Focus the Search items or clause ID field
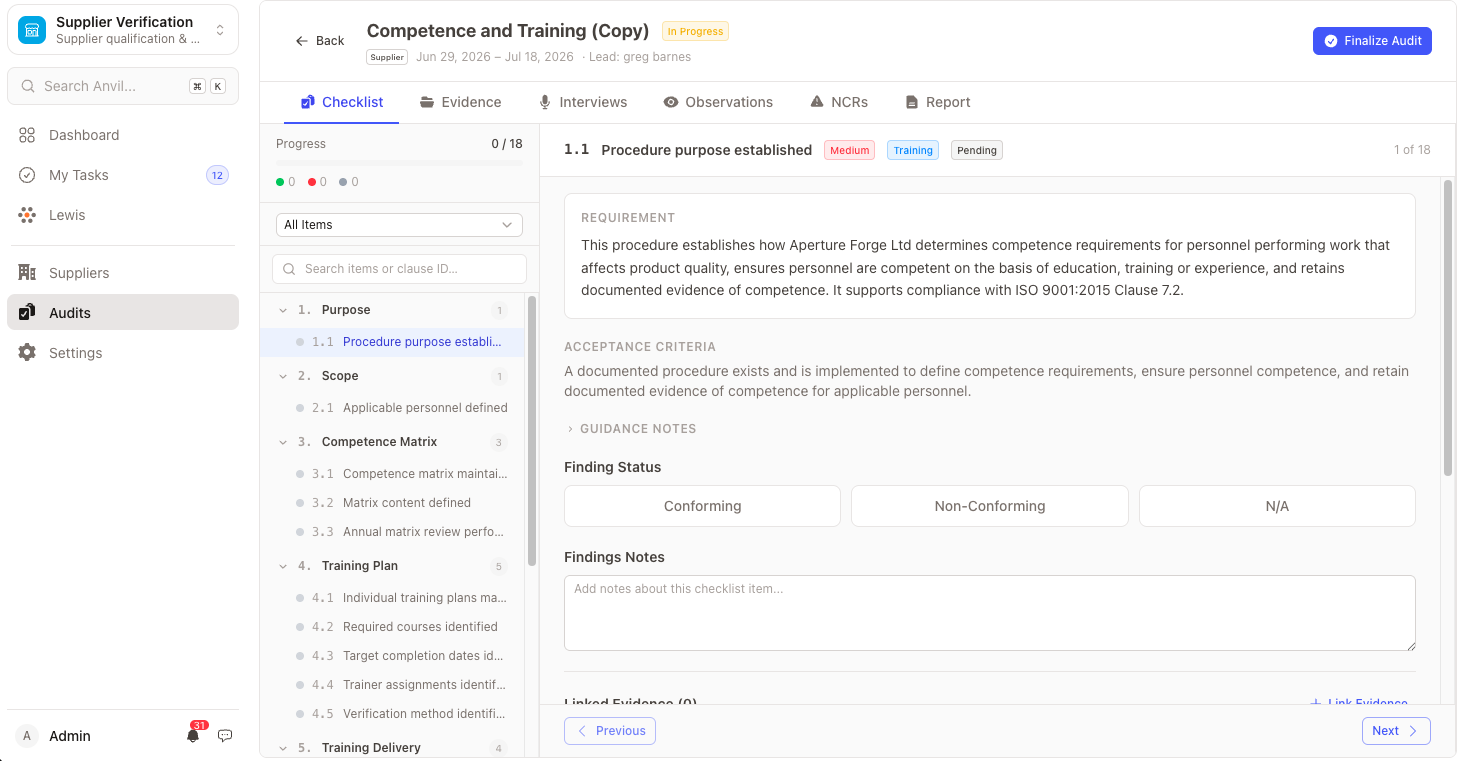 coord(399,269)
